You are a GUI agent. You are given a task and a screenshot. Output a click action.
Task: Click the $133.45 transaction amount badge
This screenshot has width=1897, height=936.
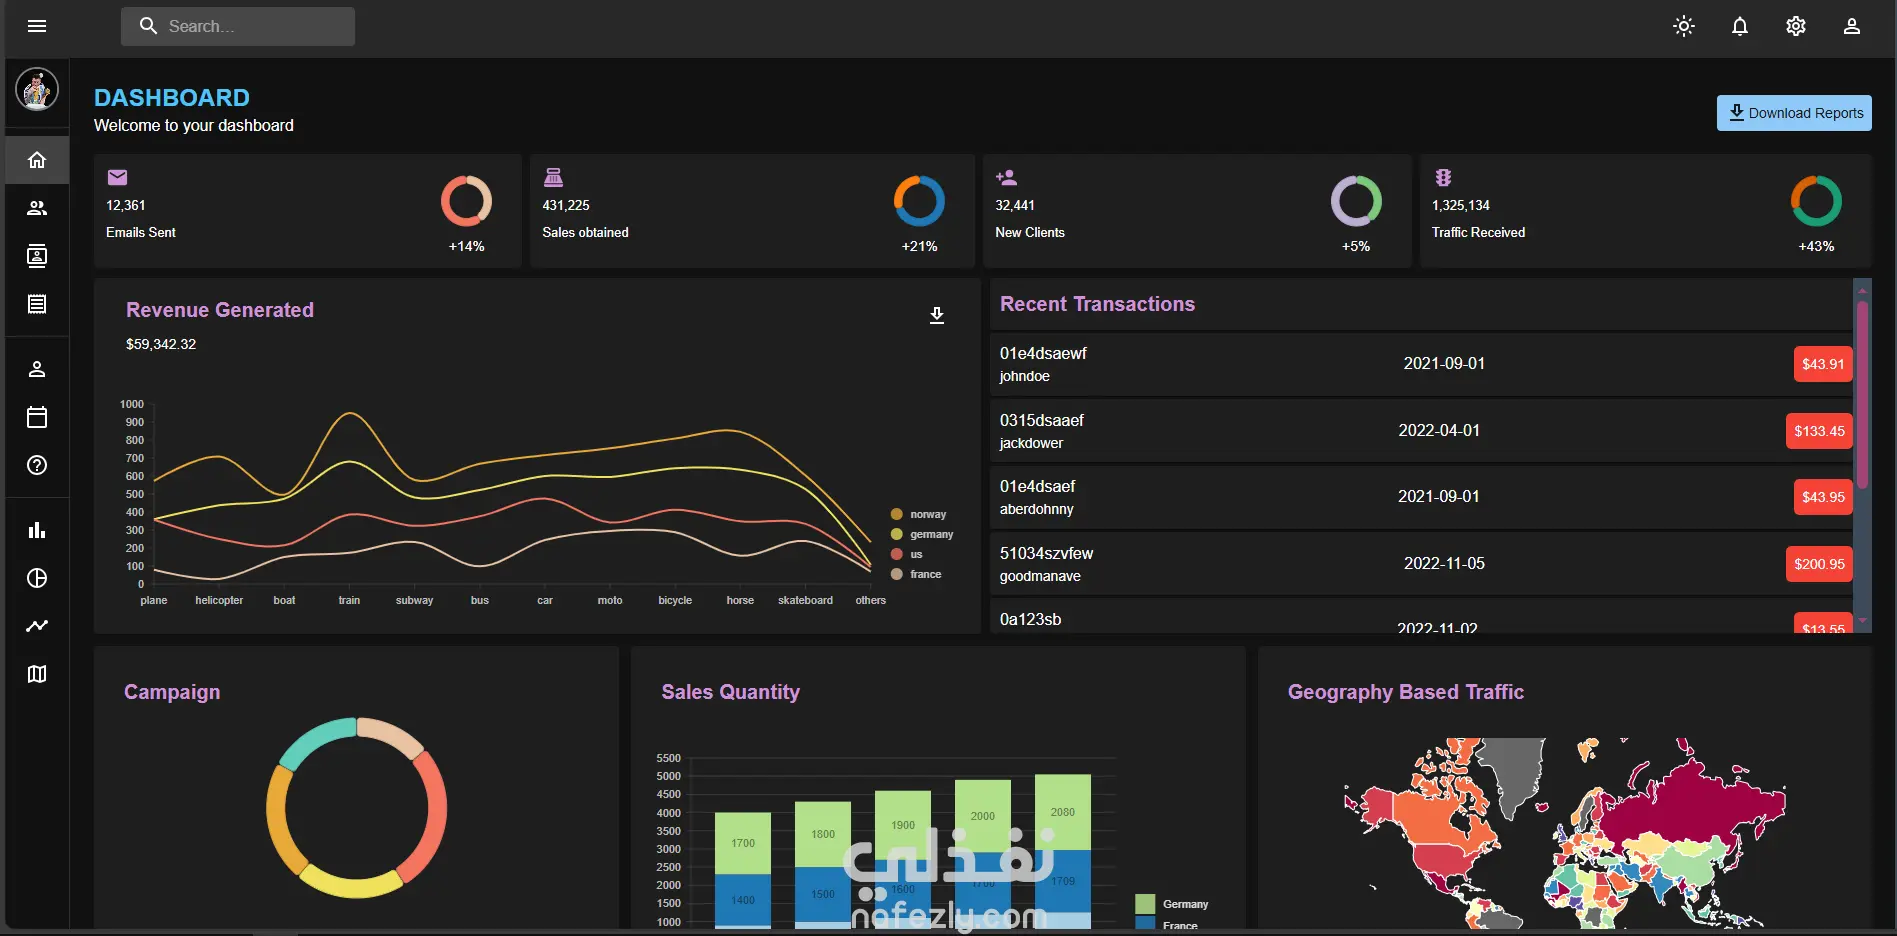pos(1819,431)
